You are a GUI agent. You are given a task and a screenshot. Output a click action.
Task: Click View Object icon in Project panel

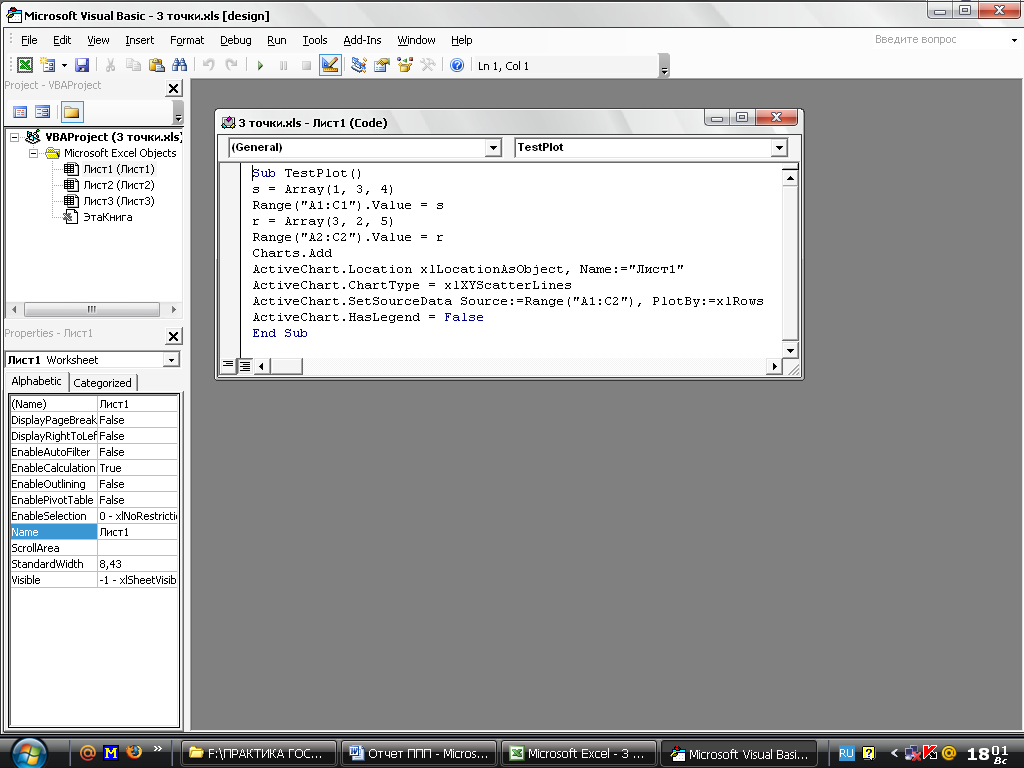pyautogui.click(x=42, y=112)
